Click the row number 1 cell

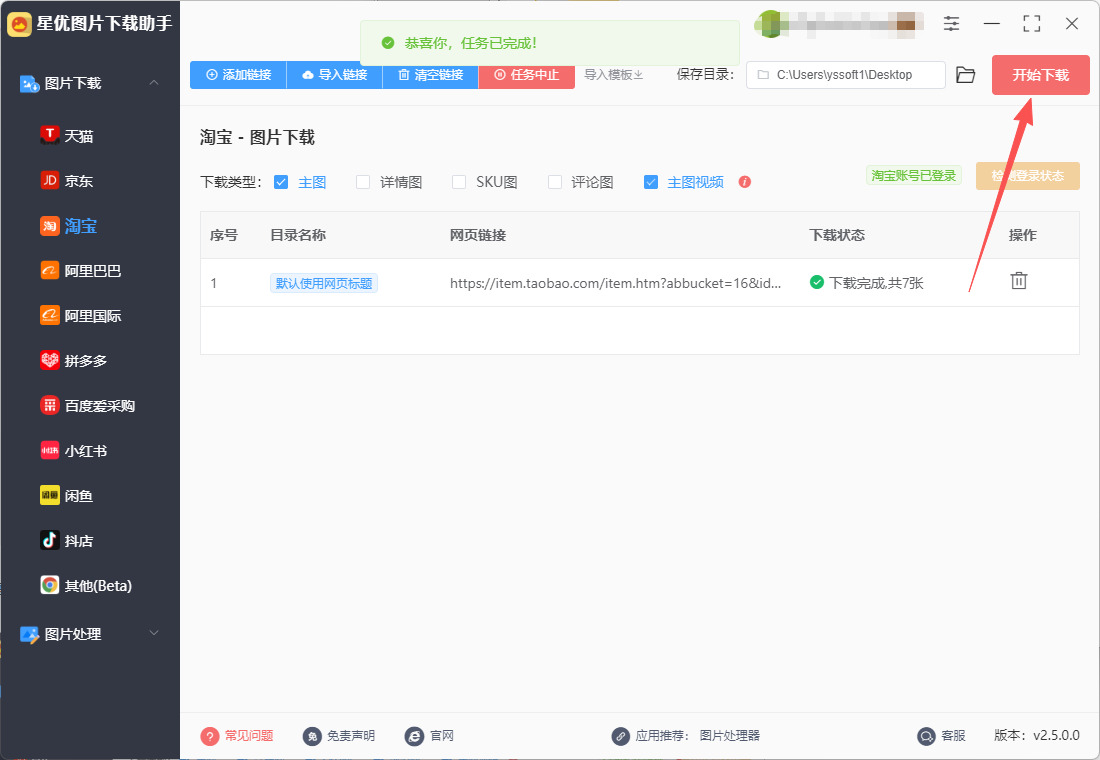point(213,283)
